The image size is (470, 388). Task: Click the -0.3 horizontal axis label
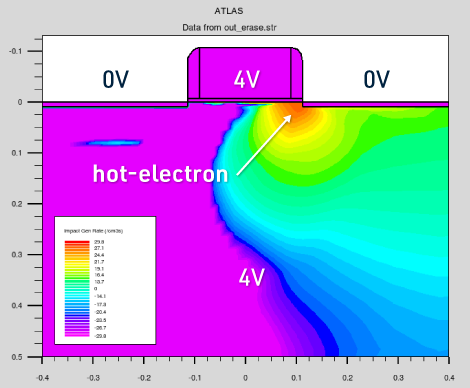pos(93,378)
